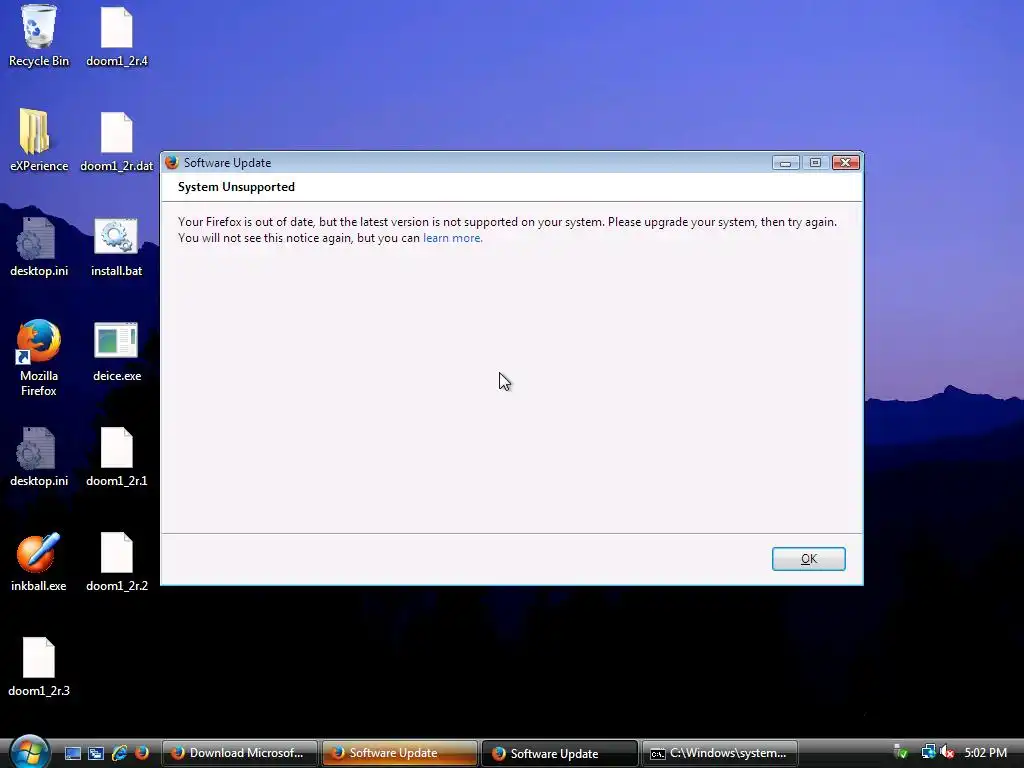
Task: Minimize the Software Update window
Action: tap(786, 163)
